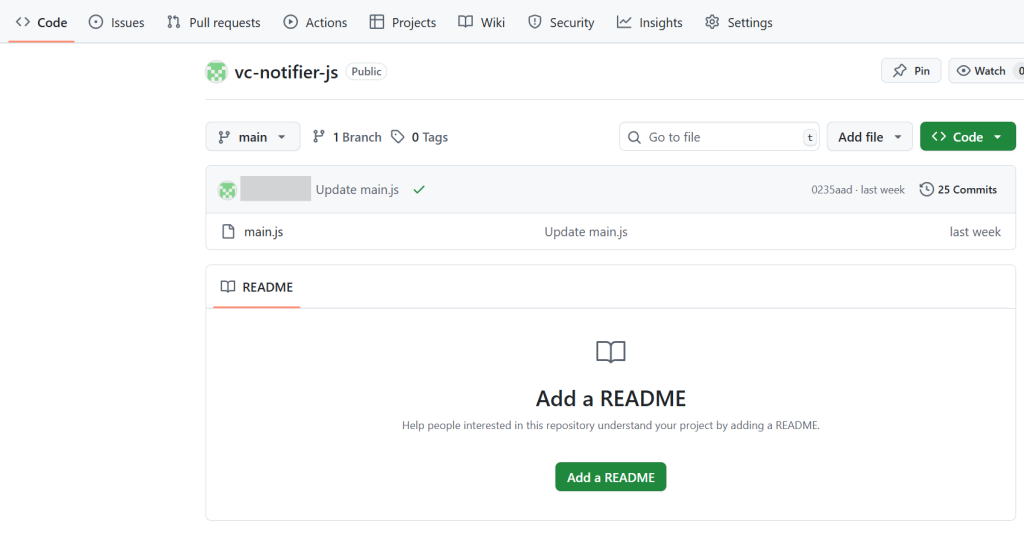The image size is (1024, 552).
Task: View the 1 Branch link
Action: pyautogui.click(x=347, y=137)
